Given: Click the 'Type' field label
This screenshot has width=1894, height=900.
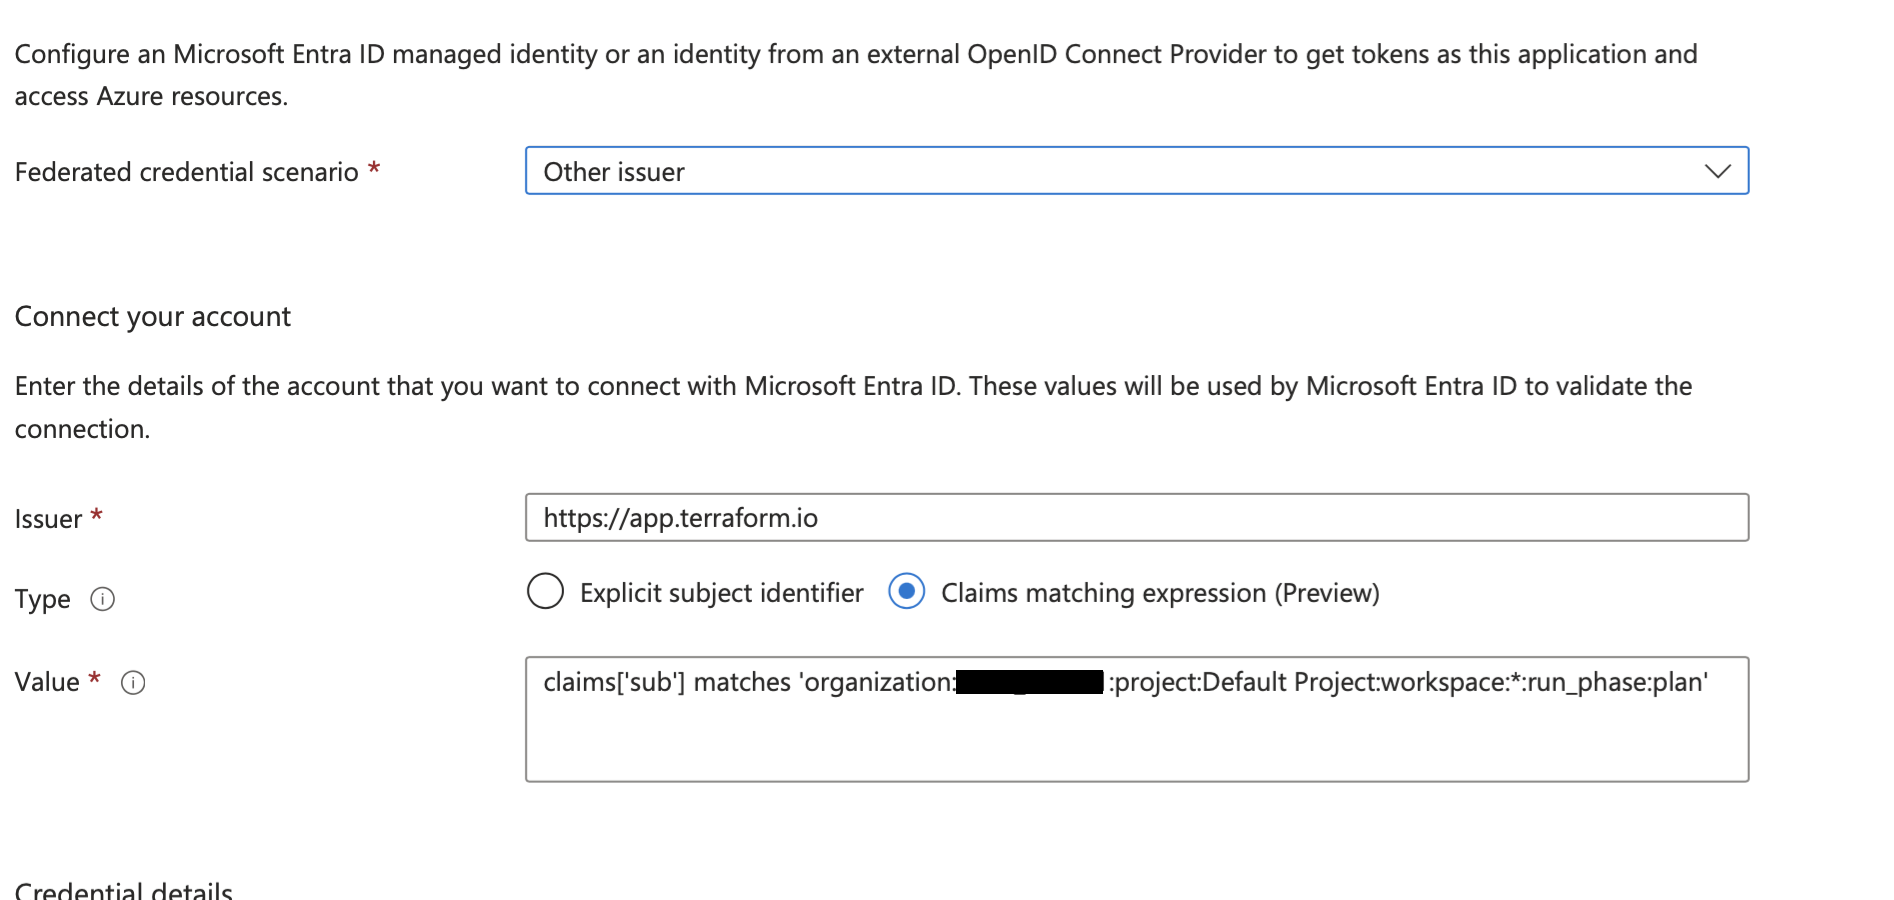Looking at the screenshot, I should click(43, 599).
